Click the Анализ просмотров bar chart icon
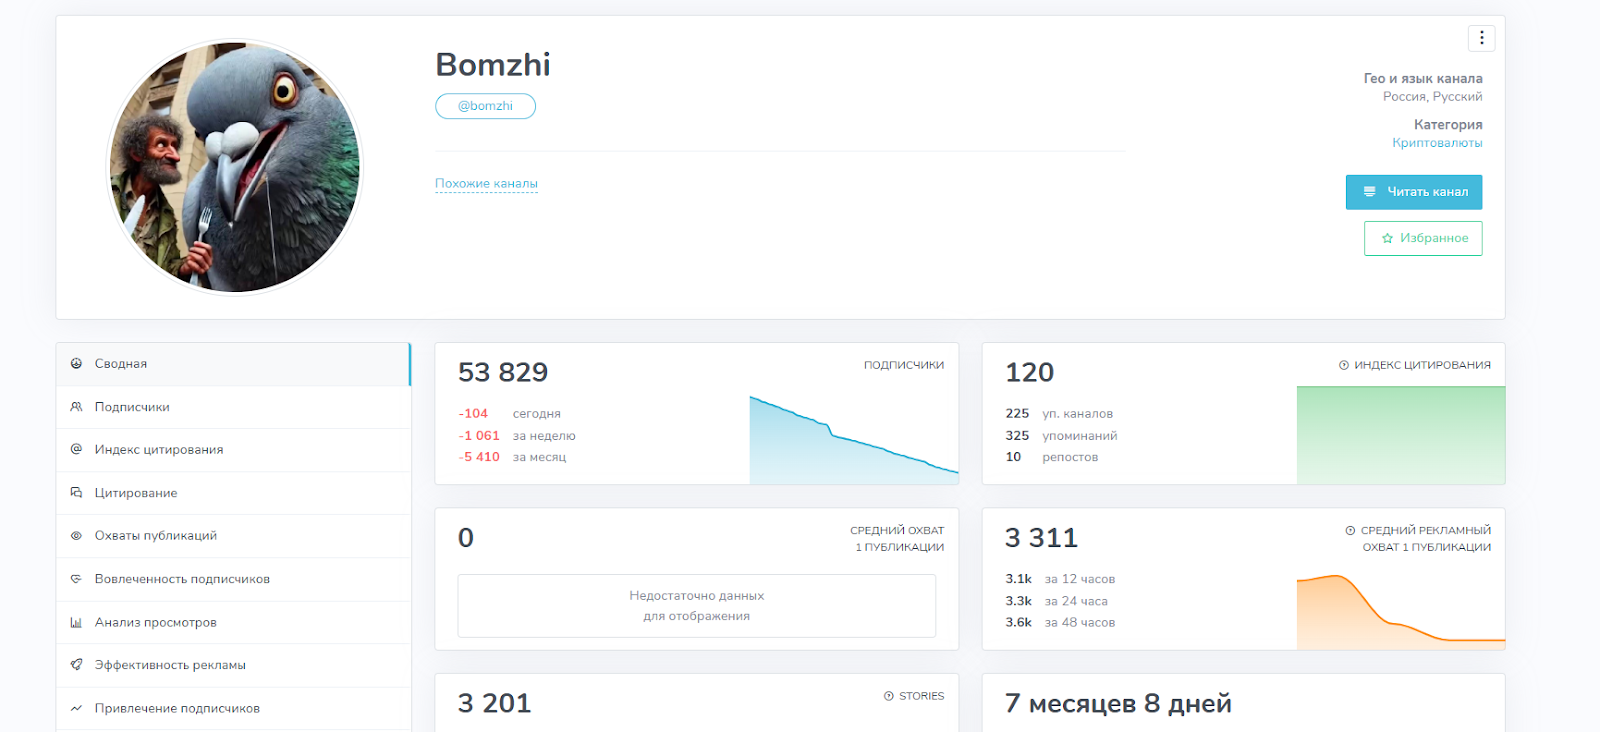Viewport: 1600px width, 732px height. point(76,622)
